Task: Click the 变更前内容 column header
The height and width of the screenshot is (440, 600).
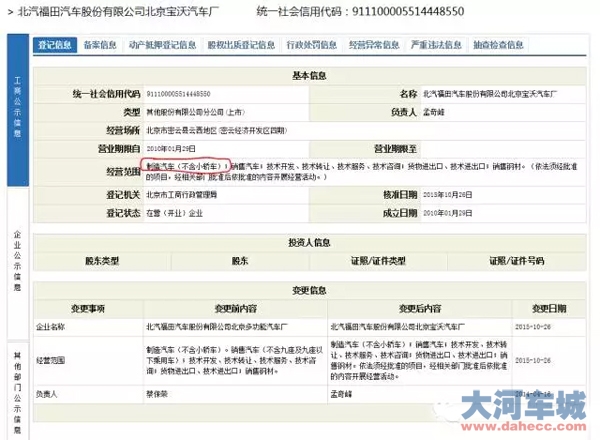Action: 235,308
